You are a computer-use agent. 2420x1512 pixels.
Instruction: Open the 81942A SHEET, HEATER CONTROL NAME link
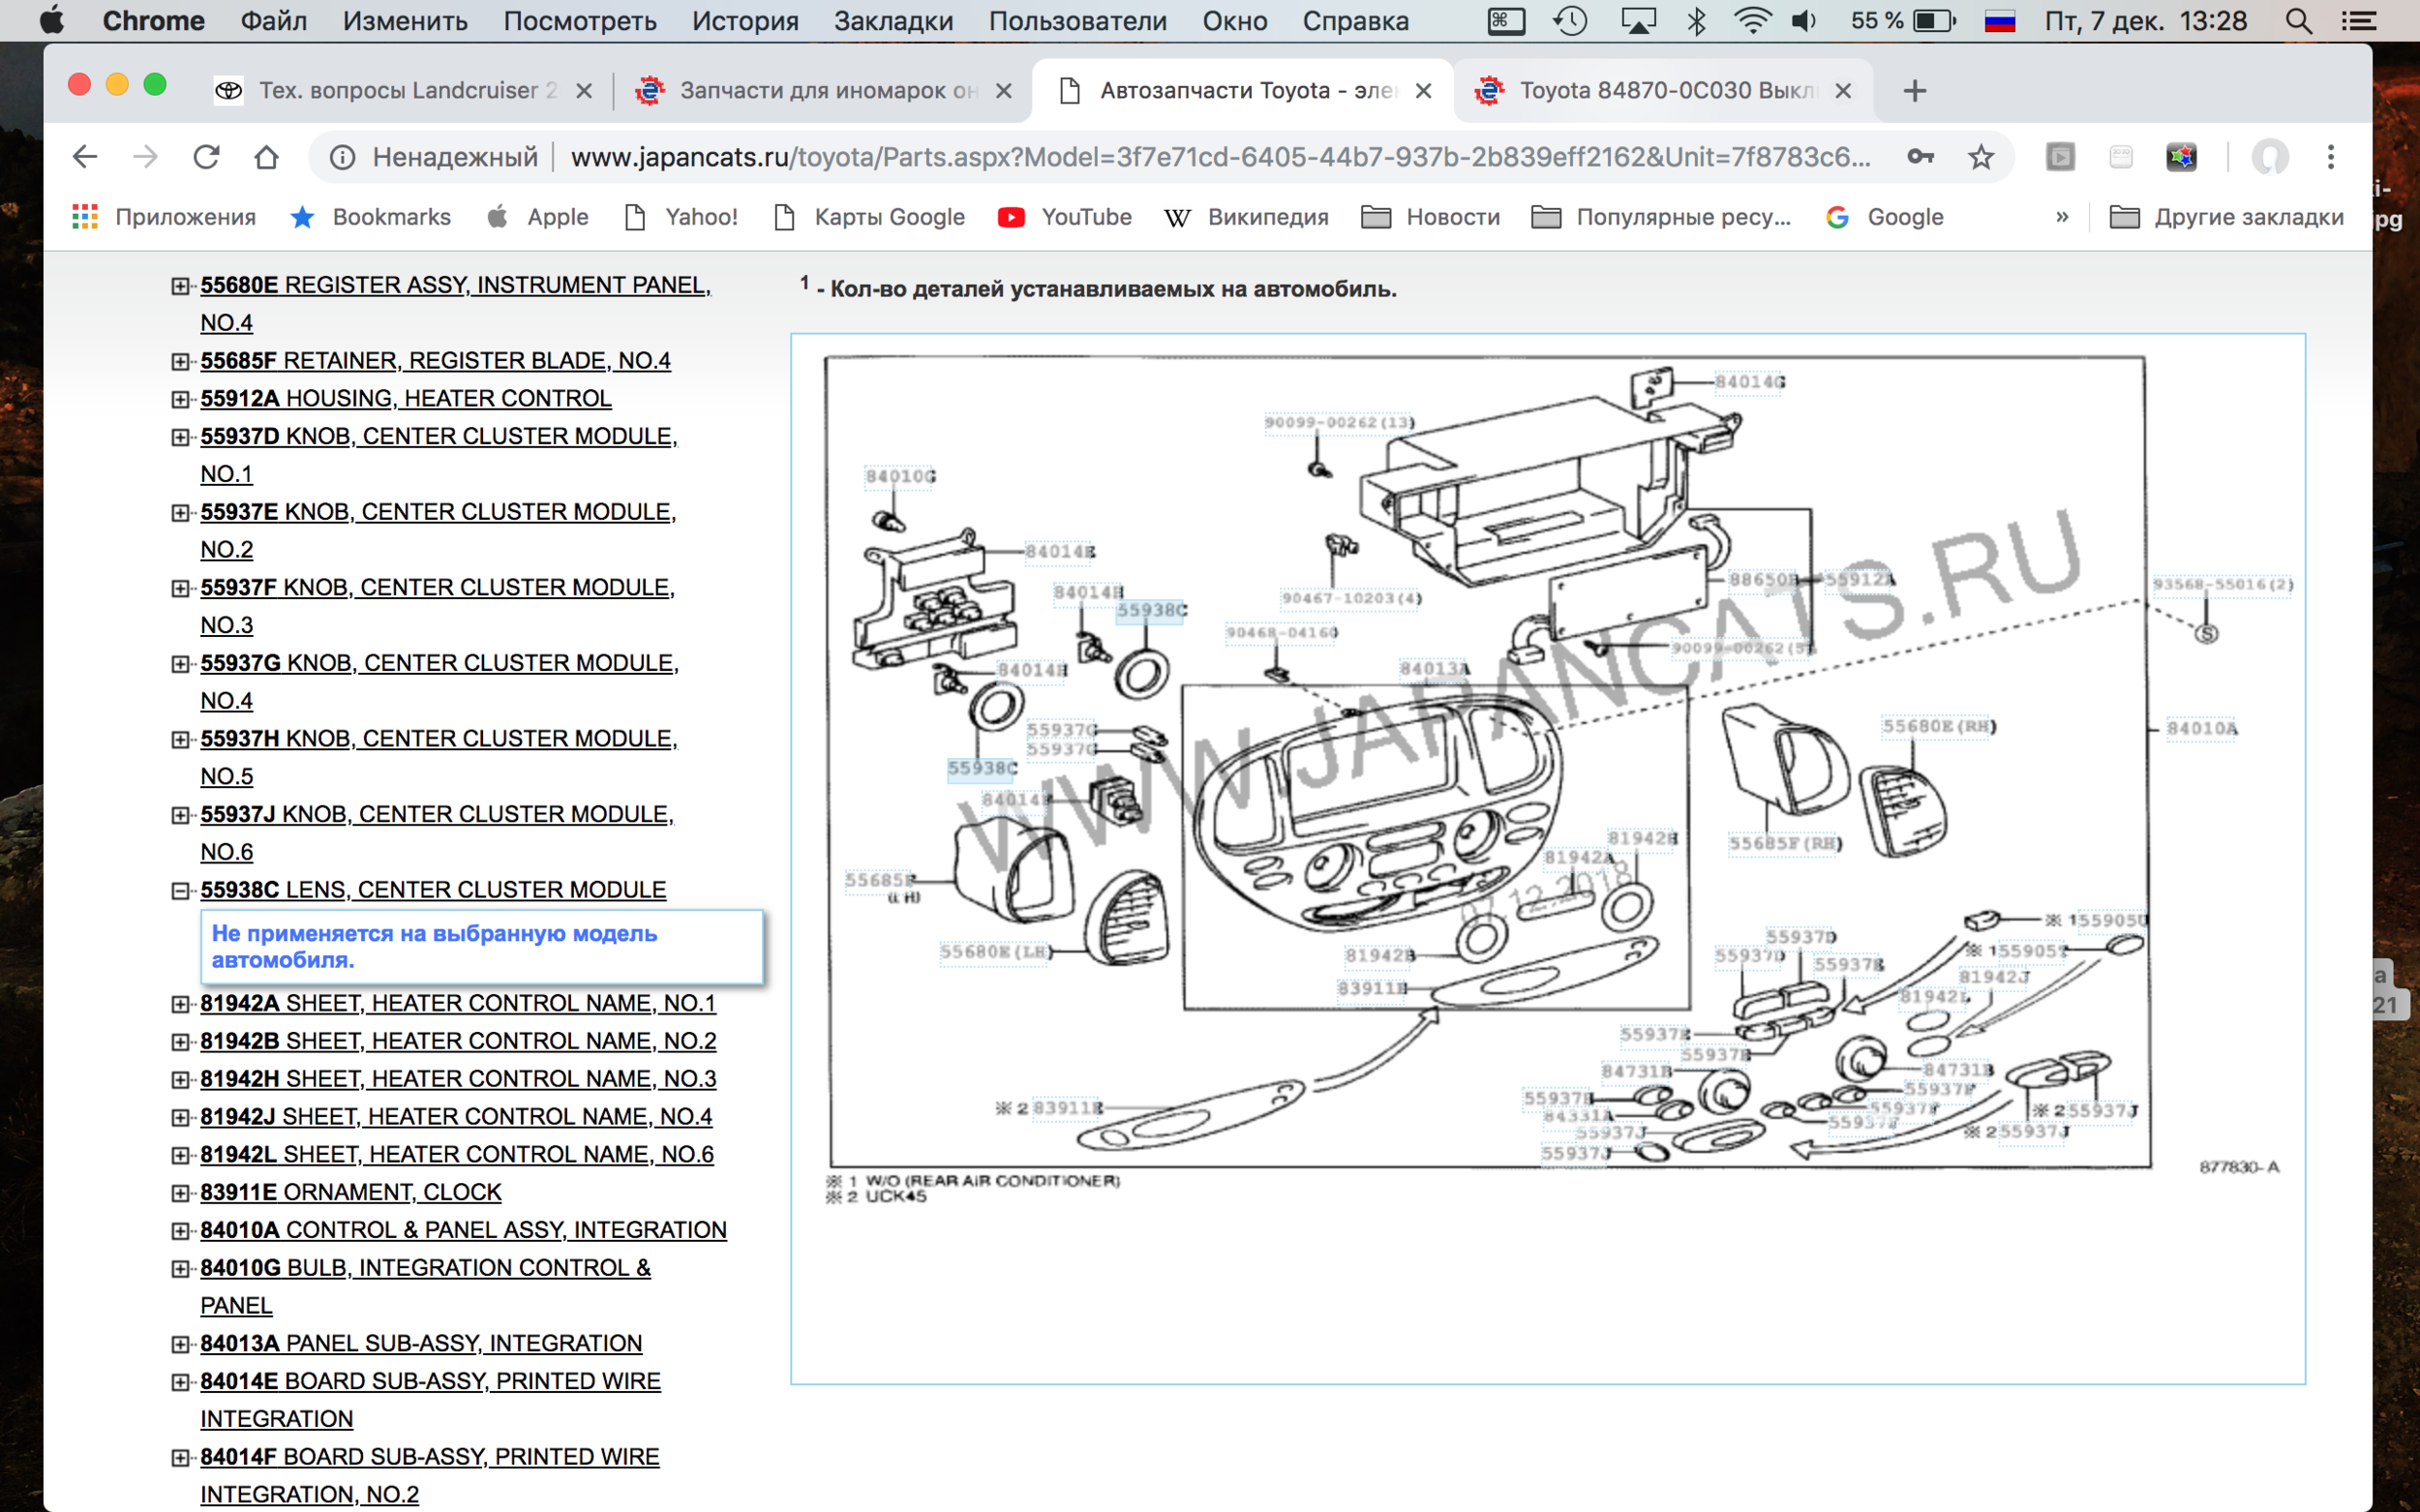(457, 1003)
